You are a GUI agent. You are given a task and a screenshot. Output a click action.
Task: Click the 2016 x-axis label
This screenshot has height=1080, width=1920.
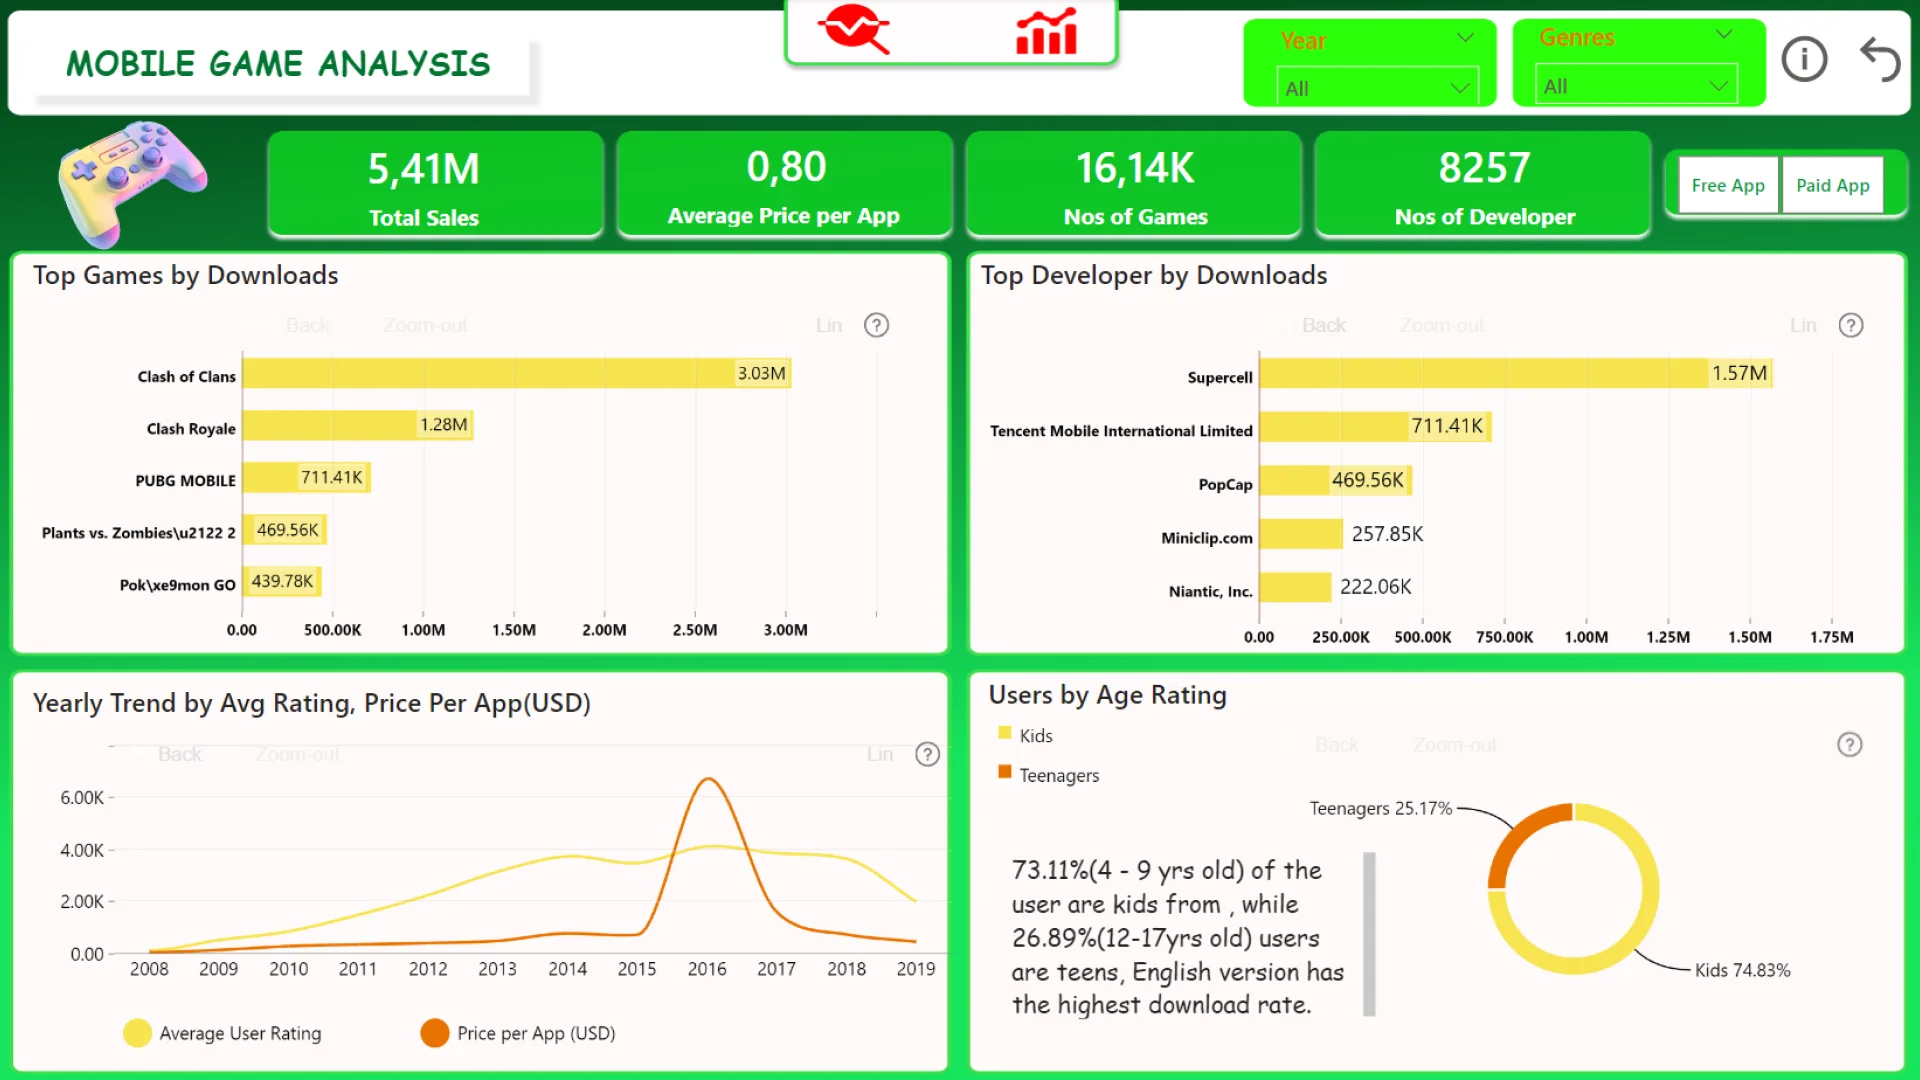click(x=706, y=969)
